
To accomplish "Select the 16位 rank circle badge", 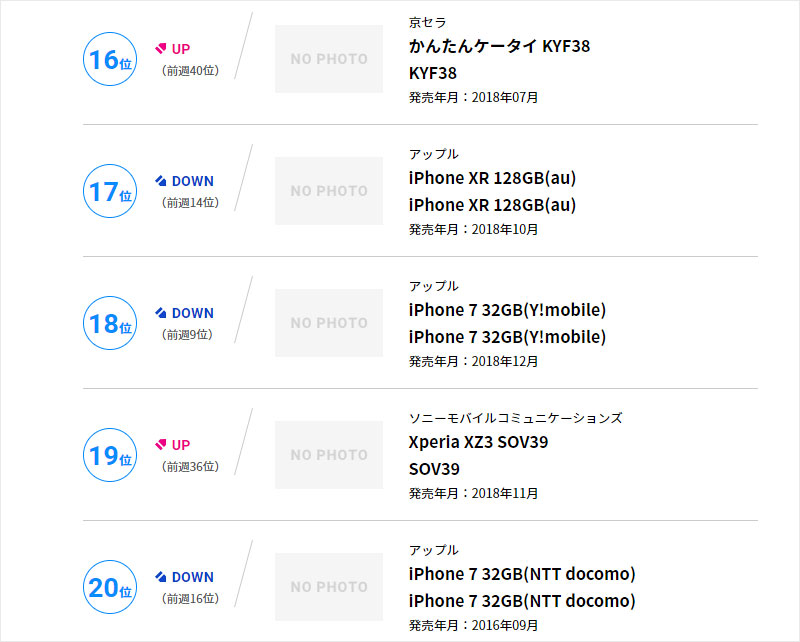I will [110, 59].
